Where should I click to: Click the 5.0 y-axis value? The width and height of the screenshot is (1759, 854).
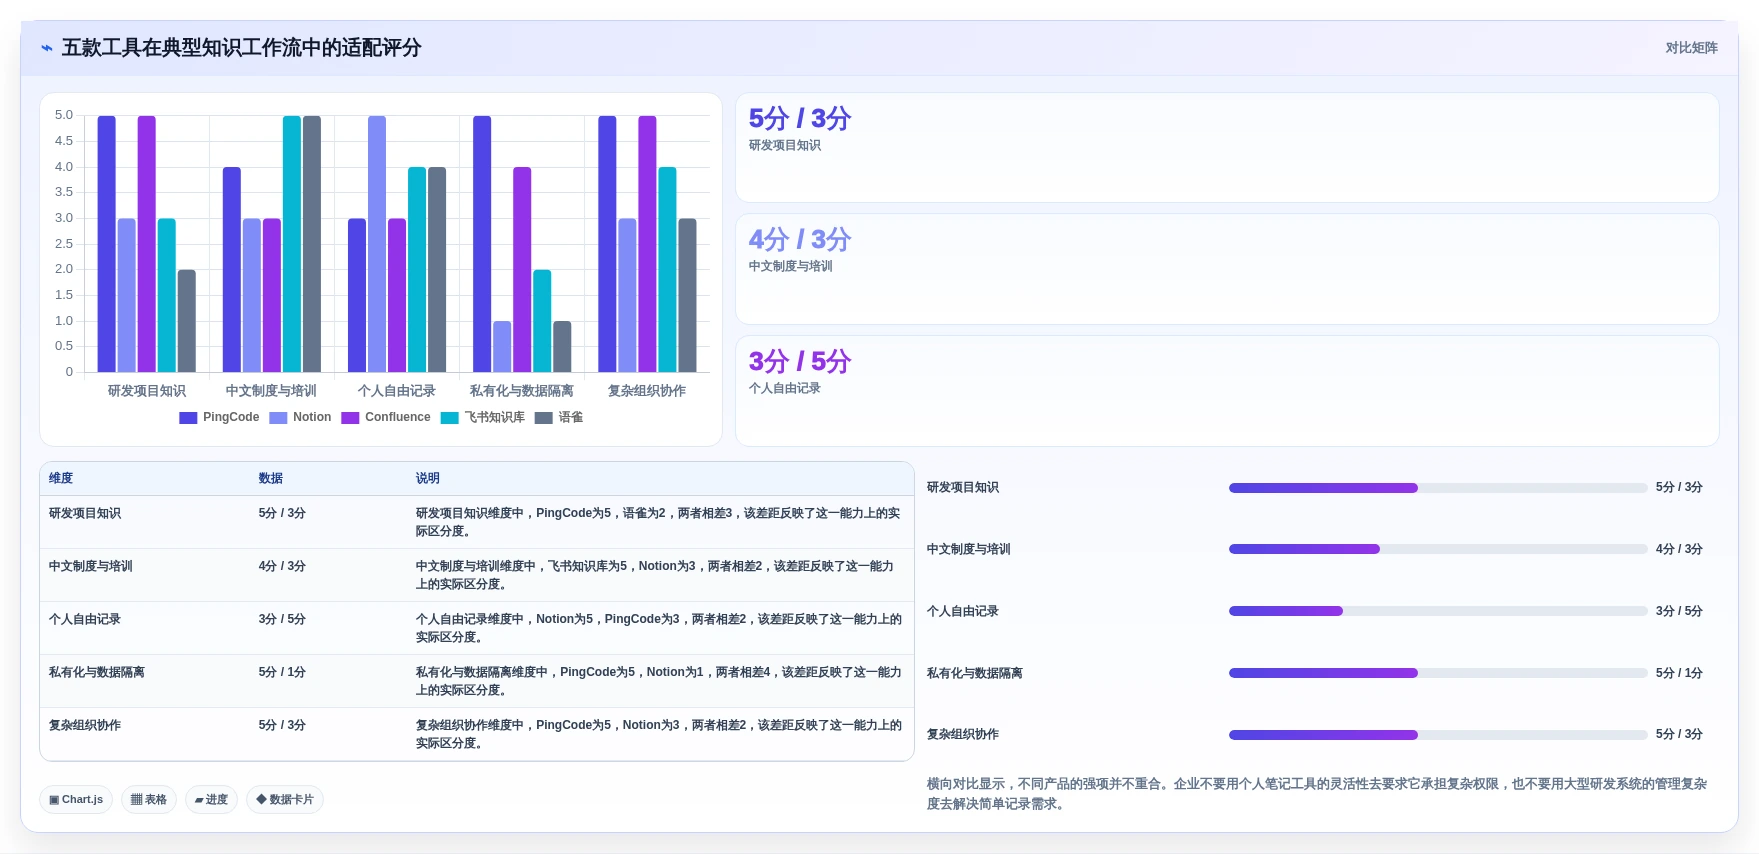click(x=64, y=115)
